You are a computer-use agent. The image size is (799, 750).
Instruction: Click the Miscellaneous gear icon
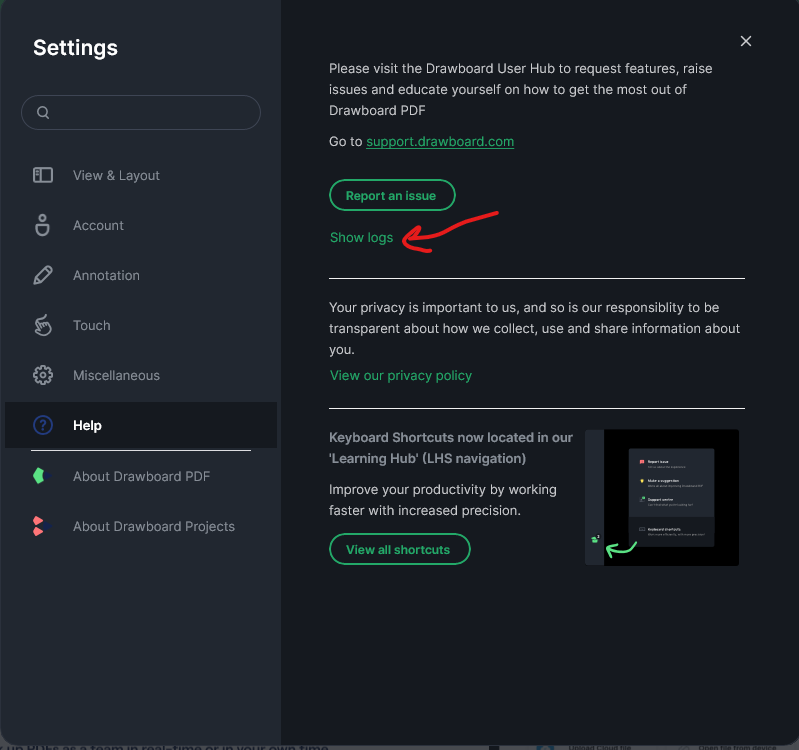click(x=43, y=375)
